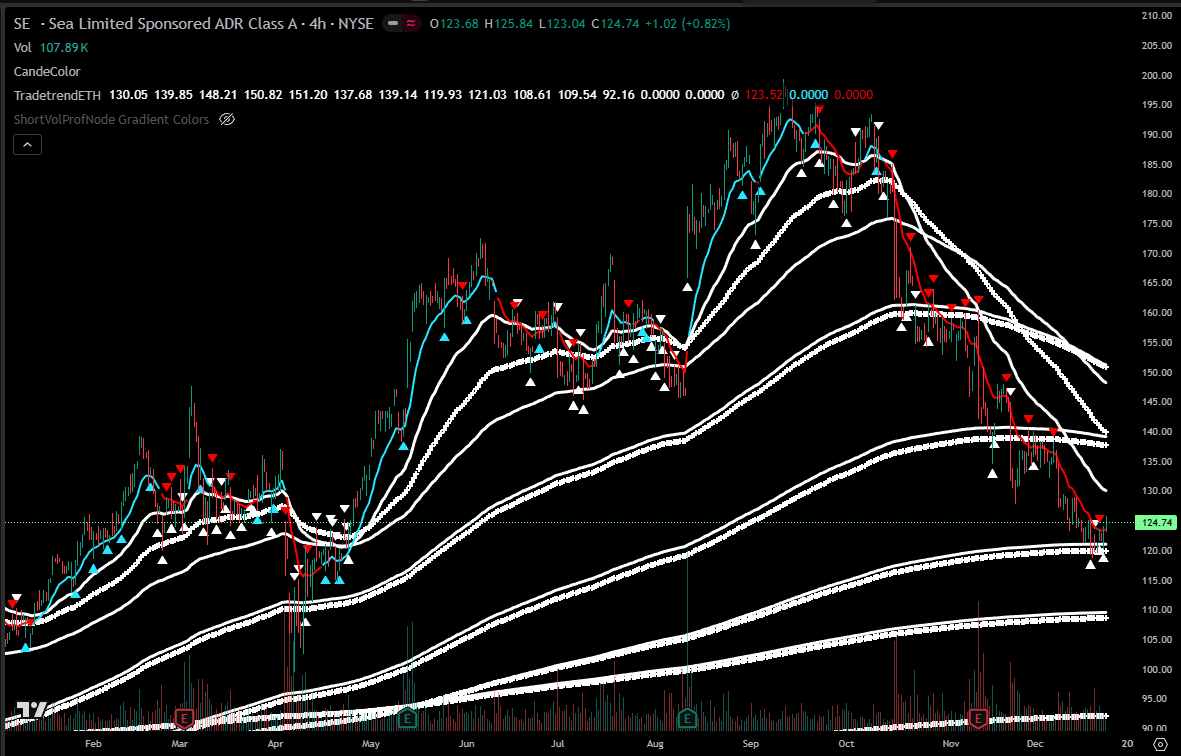Viewport: 1181px width, 756px height.
Task: Click TradetrendETH value 108.61
Action: tap(533, 95)
